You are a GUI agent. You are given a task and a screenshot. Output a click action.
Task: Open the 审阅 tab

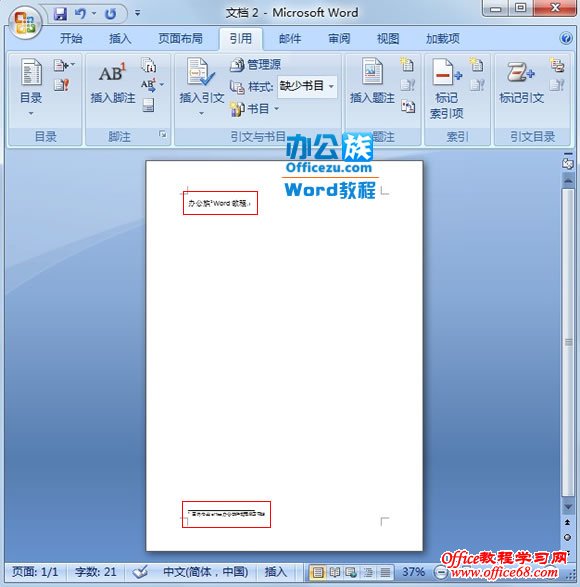[x=339, y=39]
